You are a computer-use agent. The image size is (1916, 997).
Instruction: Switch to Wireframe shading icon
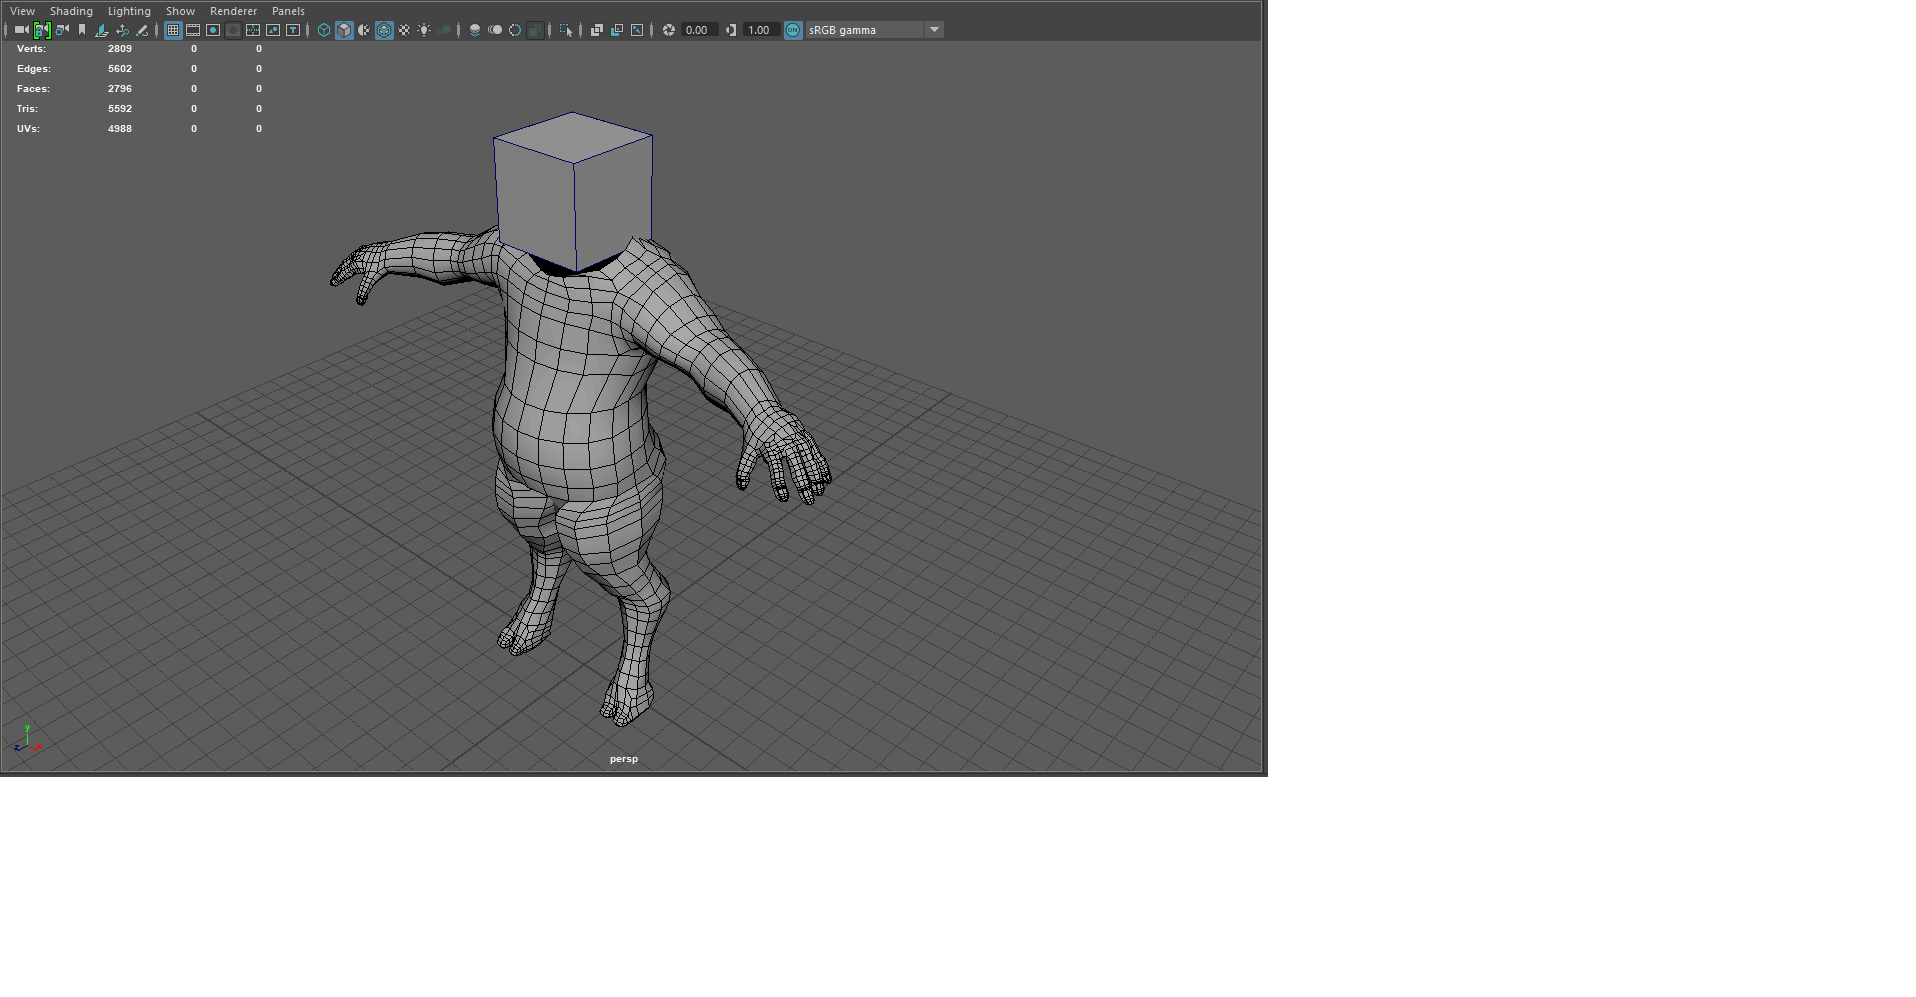(x=324, y=30)
